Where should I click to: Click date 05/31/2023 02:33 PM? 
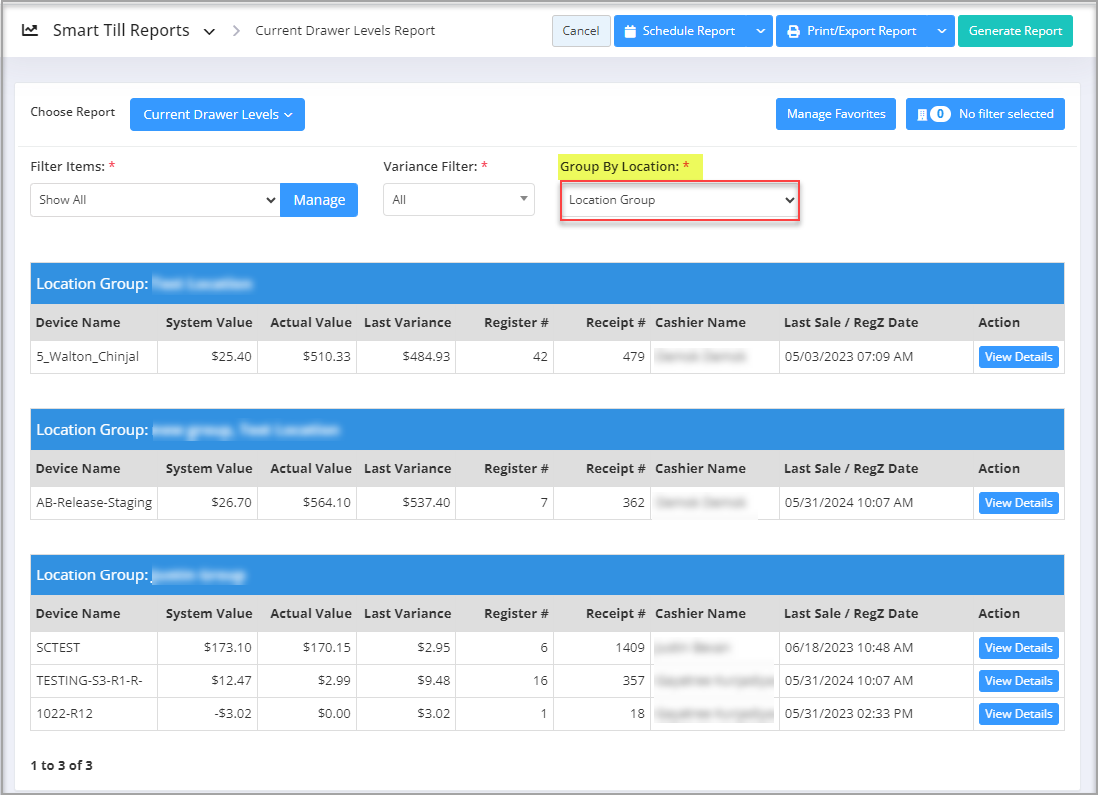point(849,714)
